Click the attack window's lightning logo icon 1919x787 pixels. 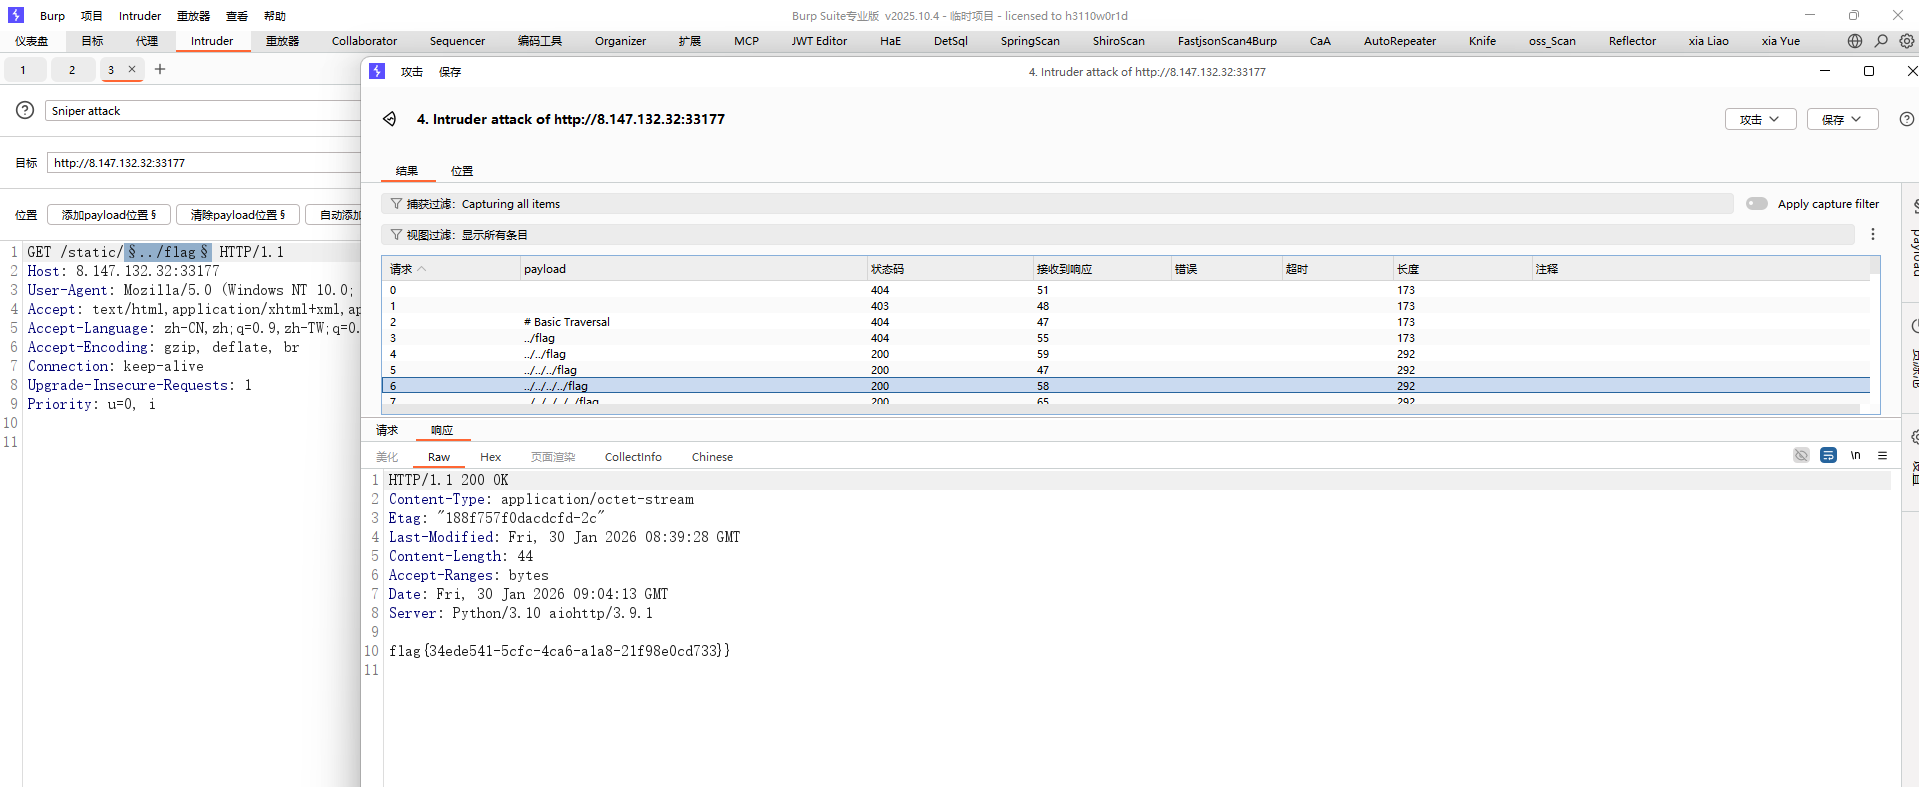pyautogui.click(x=377, y=71)
